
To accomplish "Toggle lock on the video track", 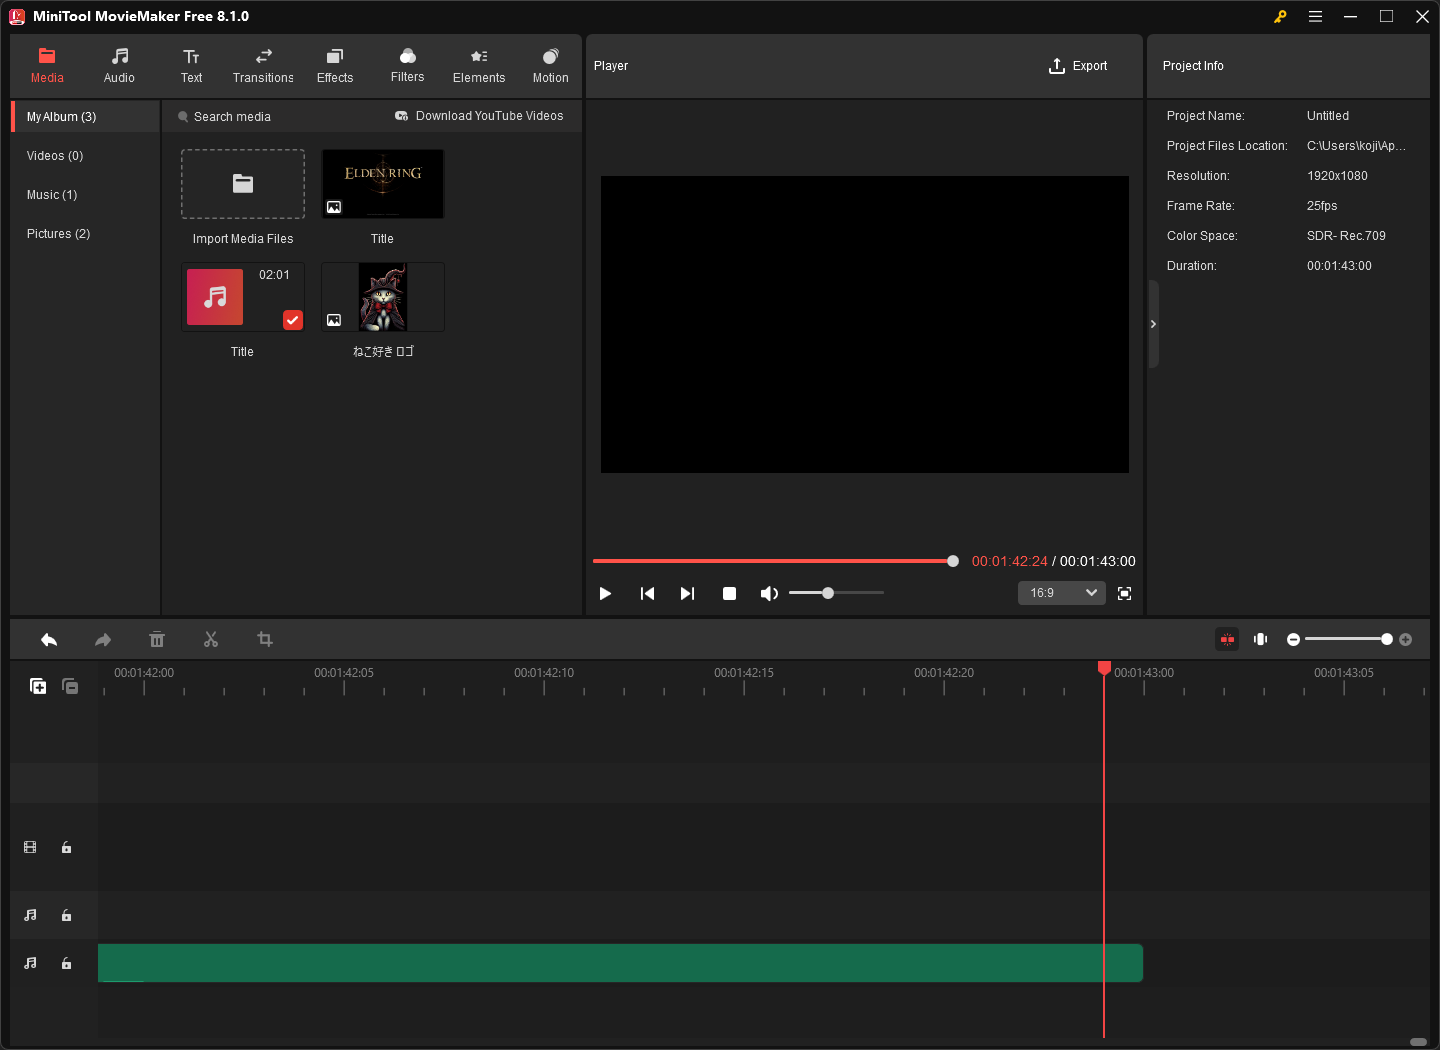I will coord(66,848).
